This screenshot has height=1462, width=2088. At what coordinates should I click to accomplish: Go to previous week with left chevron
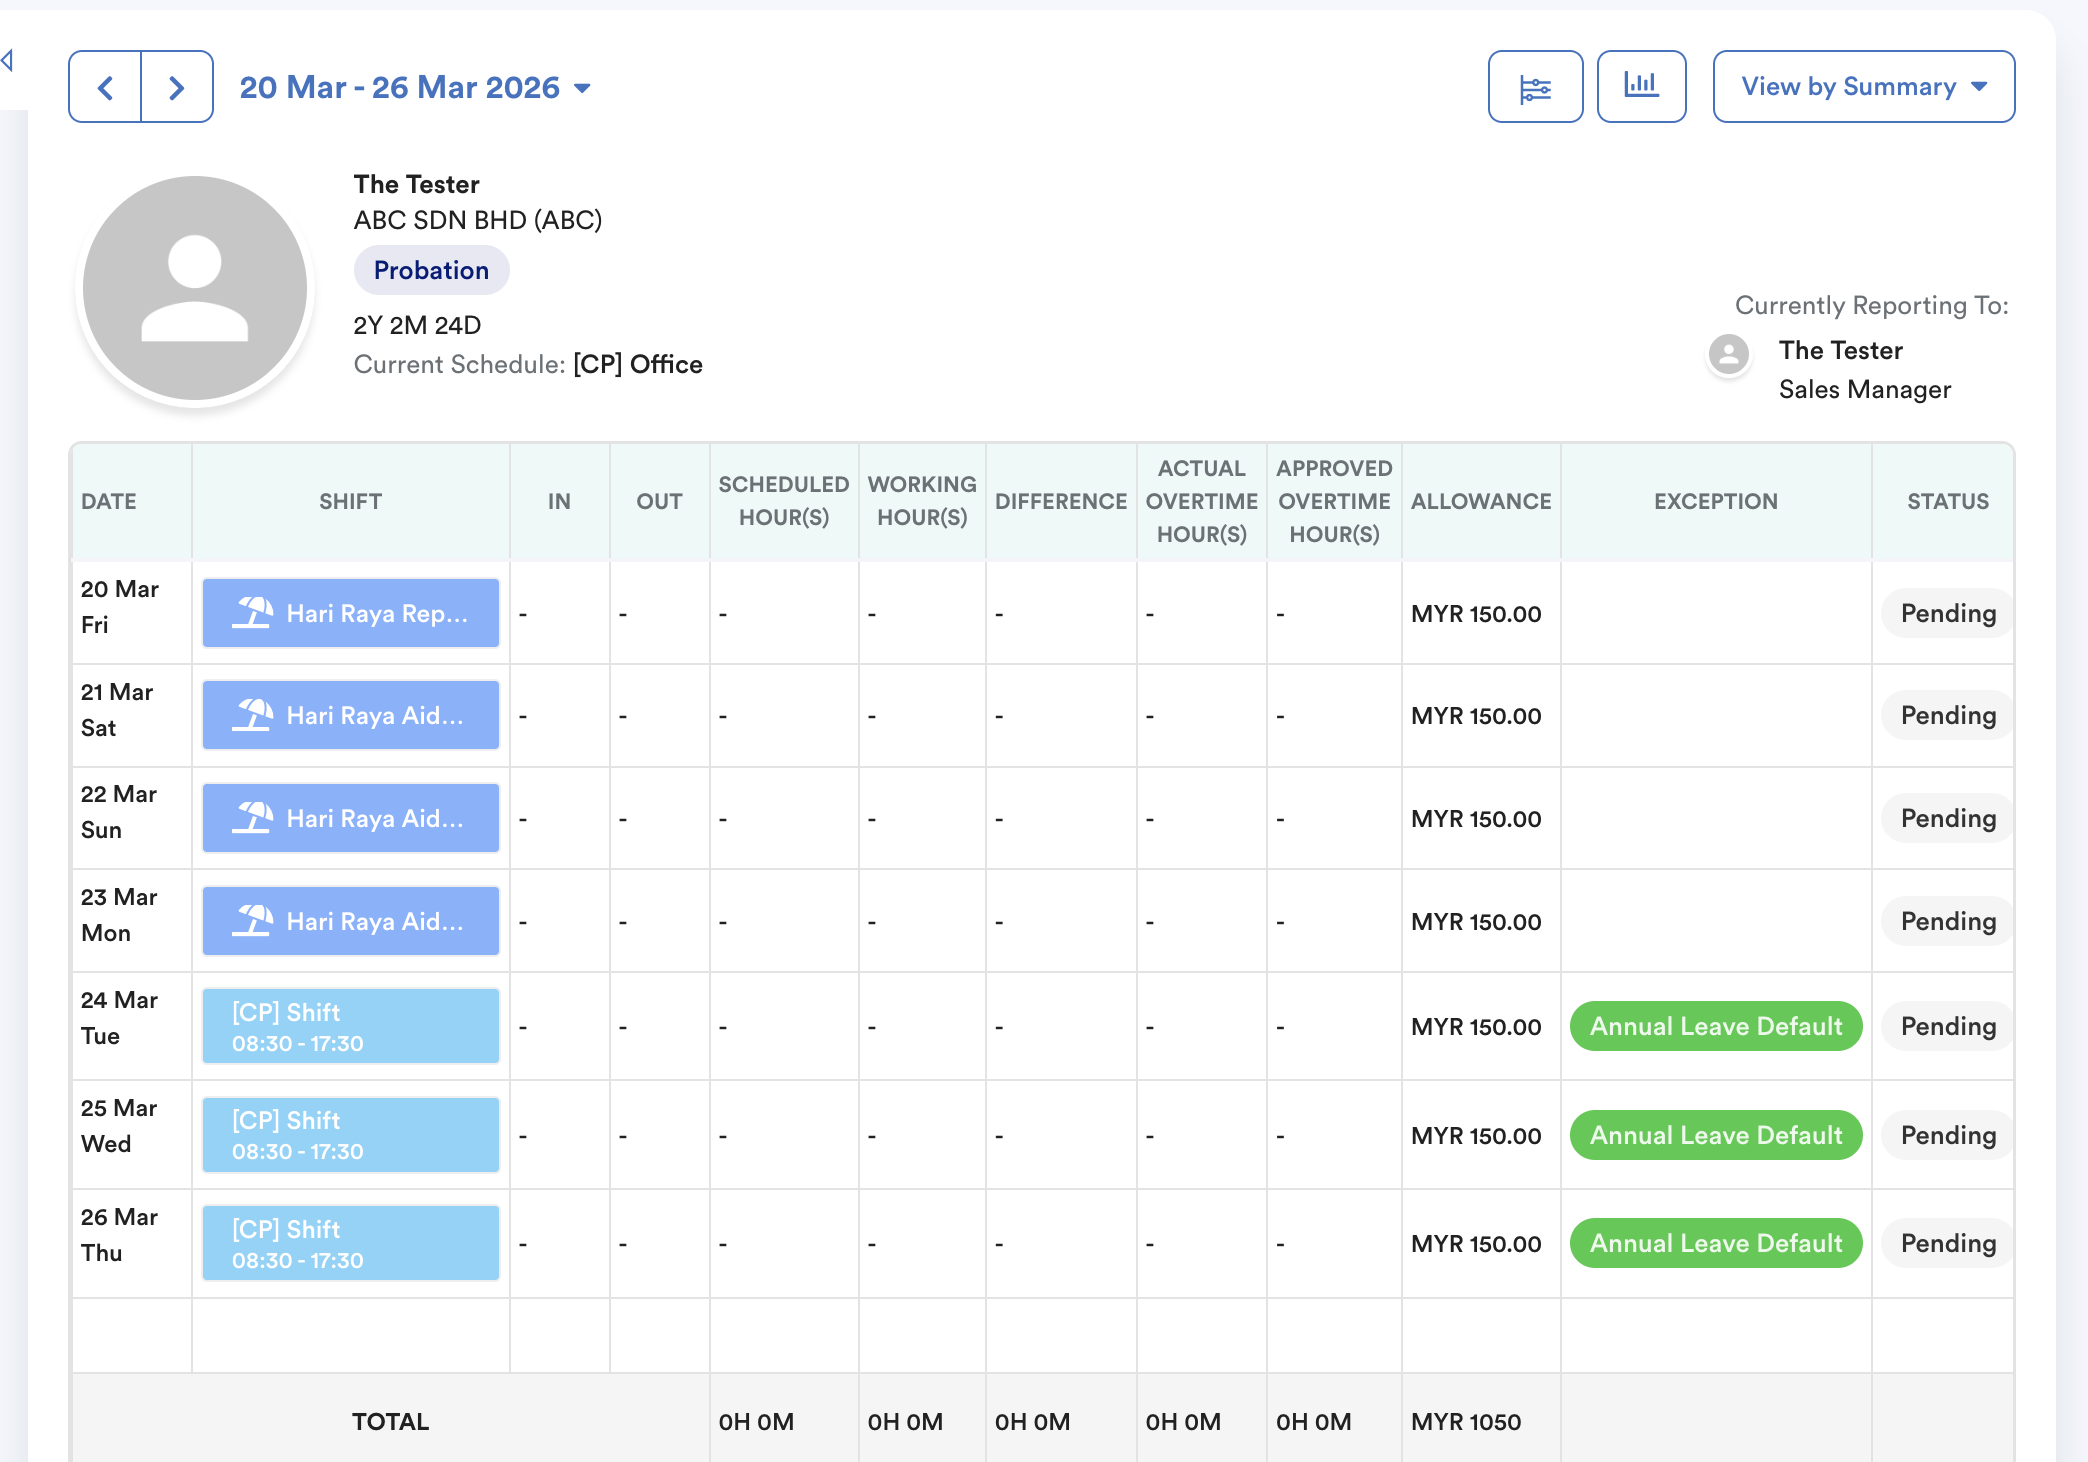click(105, 87)
